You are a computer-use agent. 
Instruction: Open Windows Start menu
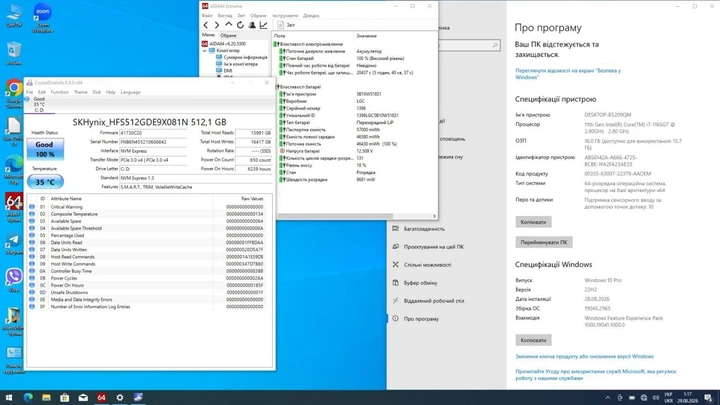pos(9,397)
